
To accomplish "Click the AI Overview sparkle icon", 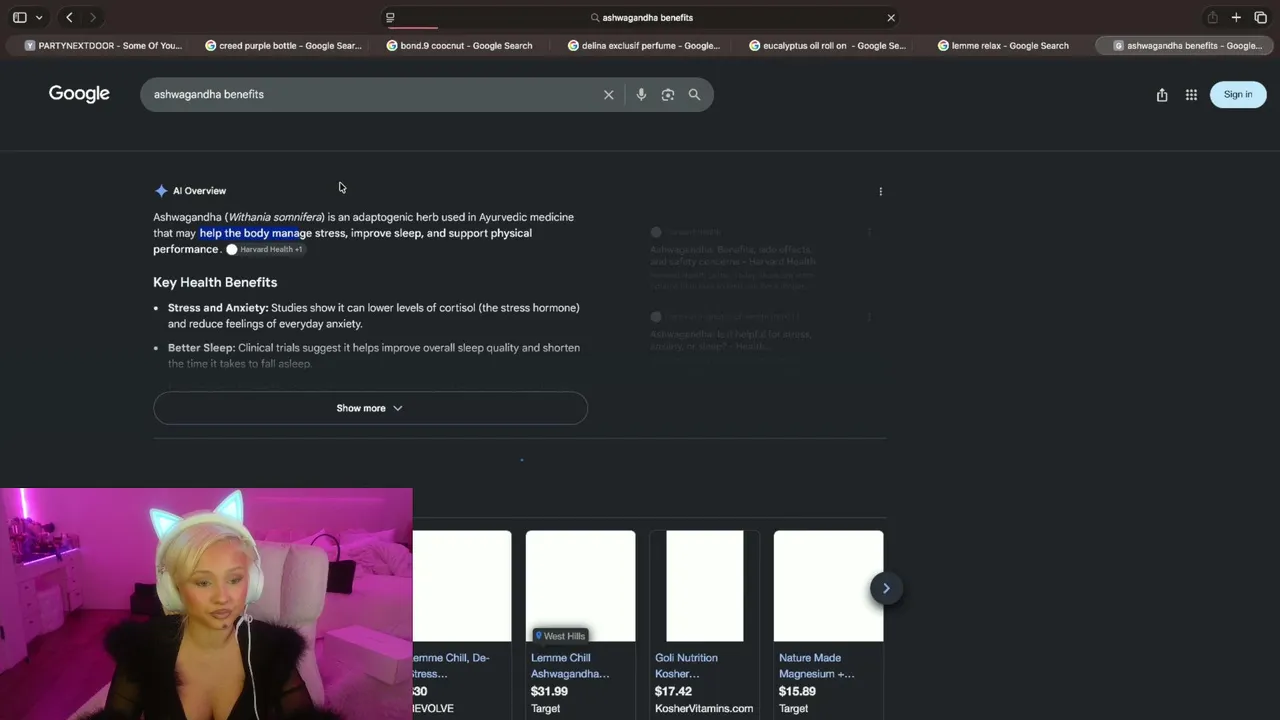I will tap(161, 190).
